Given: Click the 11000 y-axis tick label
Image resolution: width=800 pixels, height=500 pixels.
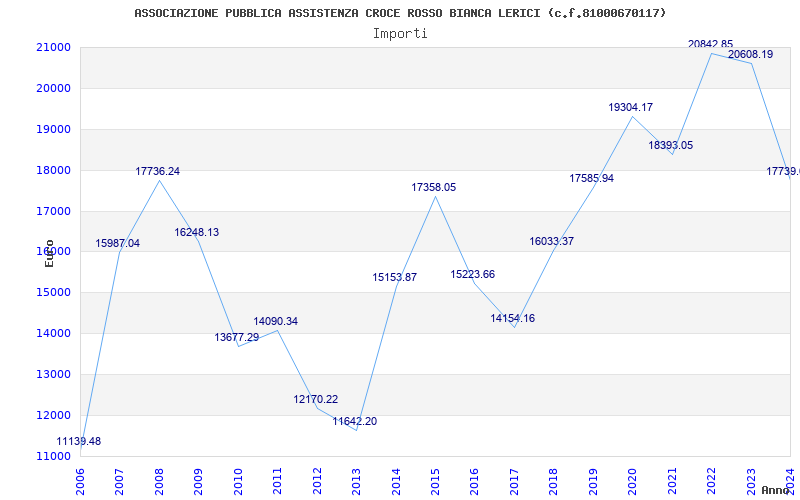Looking at the screenshot, I should coord(54,456).
